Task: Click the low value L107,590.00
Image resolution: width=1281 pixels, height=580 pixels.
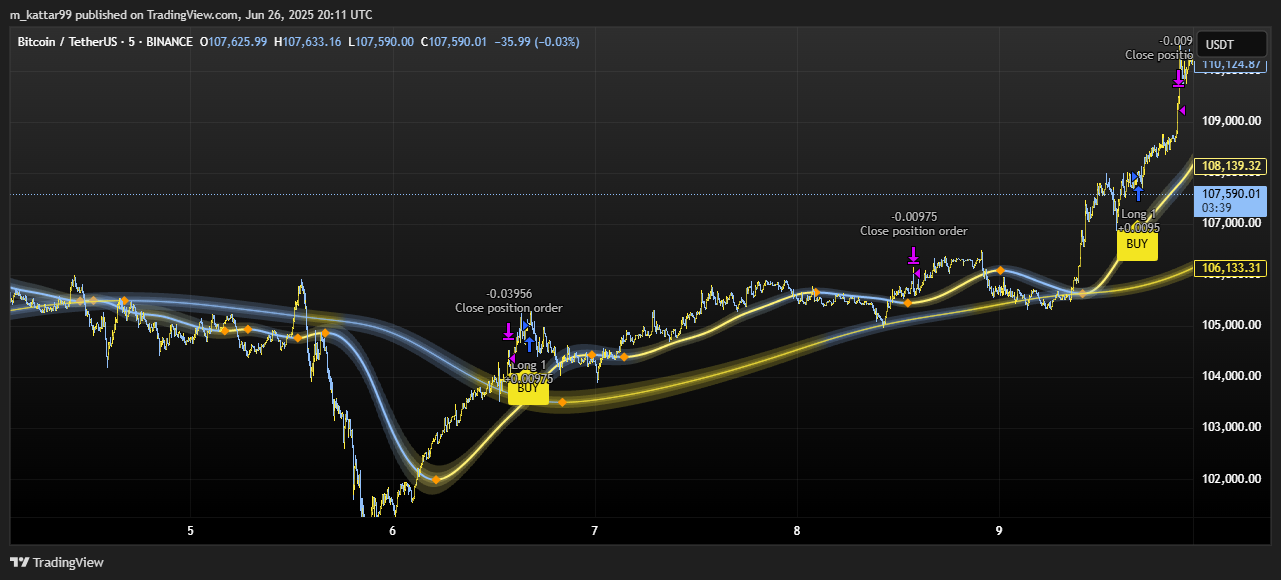Action: pyautogui.click(x=381, y=42)
